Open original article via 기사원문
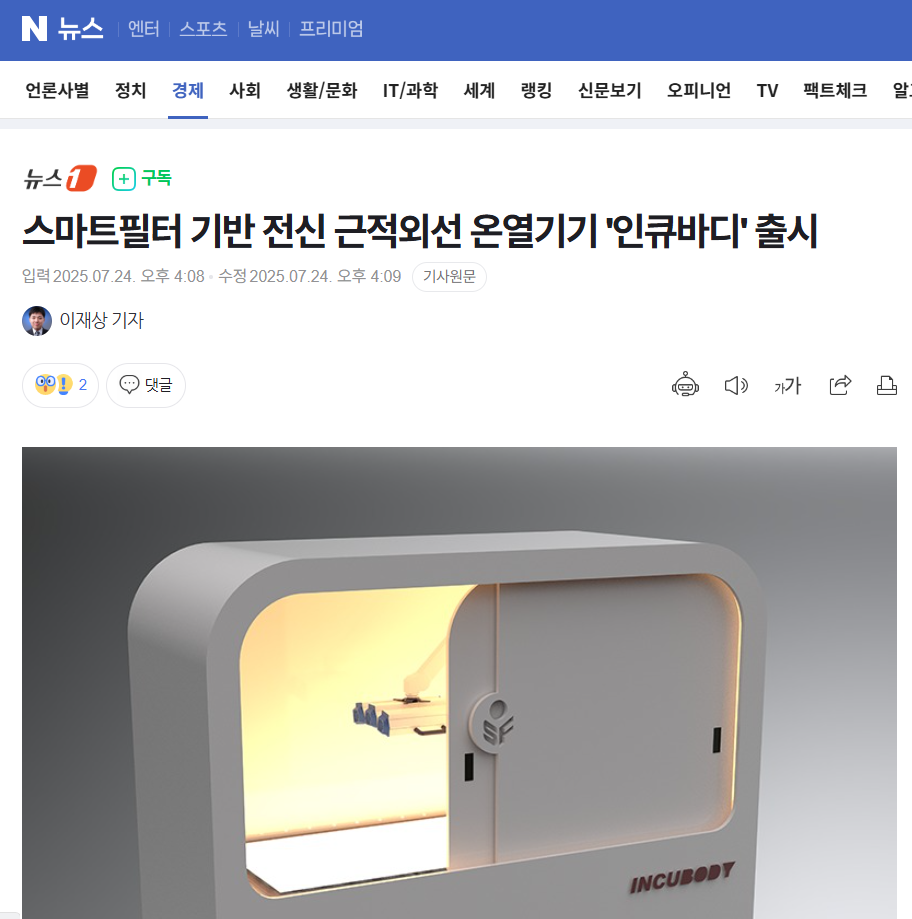Screen dimensions: 912x919 tap(449, 277)
